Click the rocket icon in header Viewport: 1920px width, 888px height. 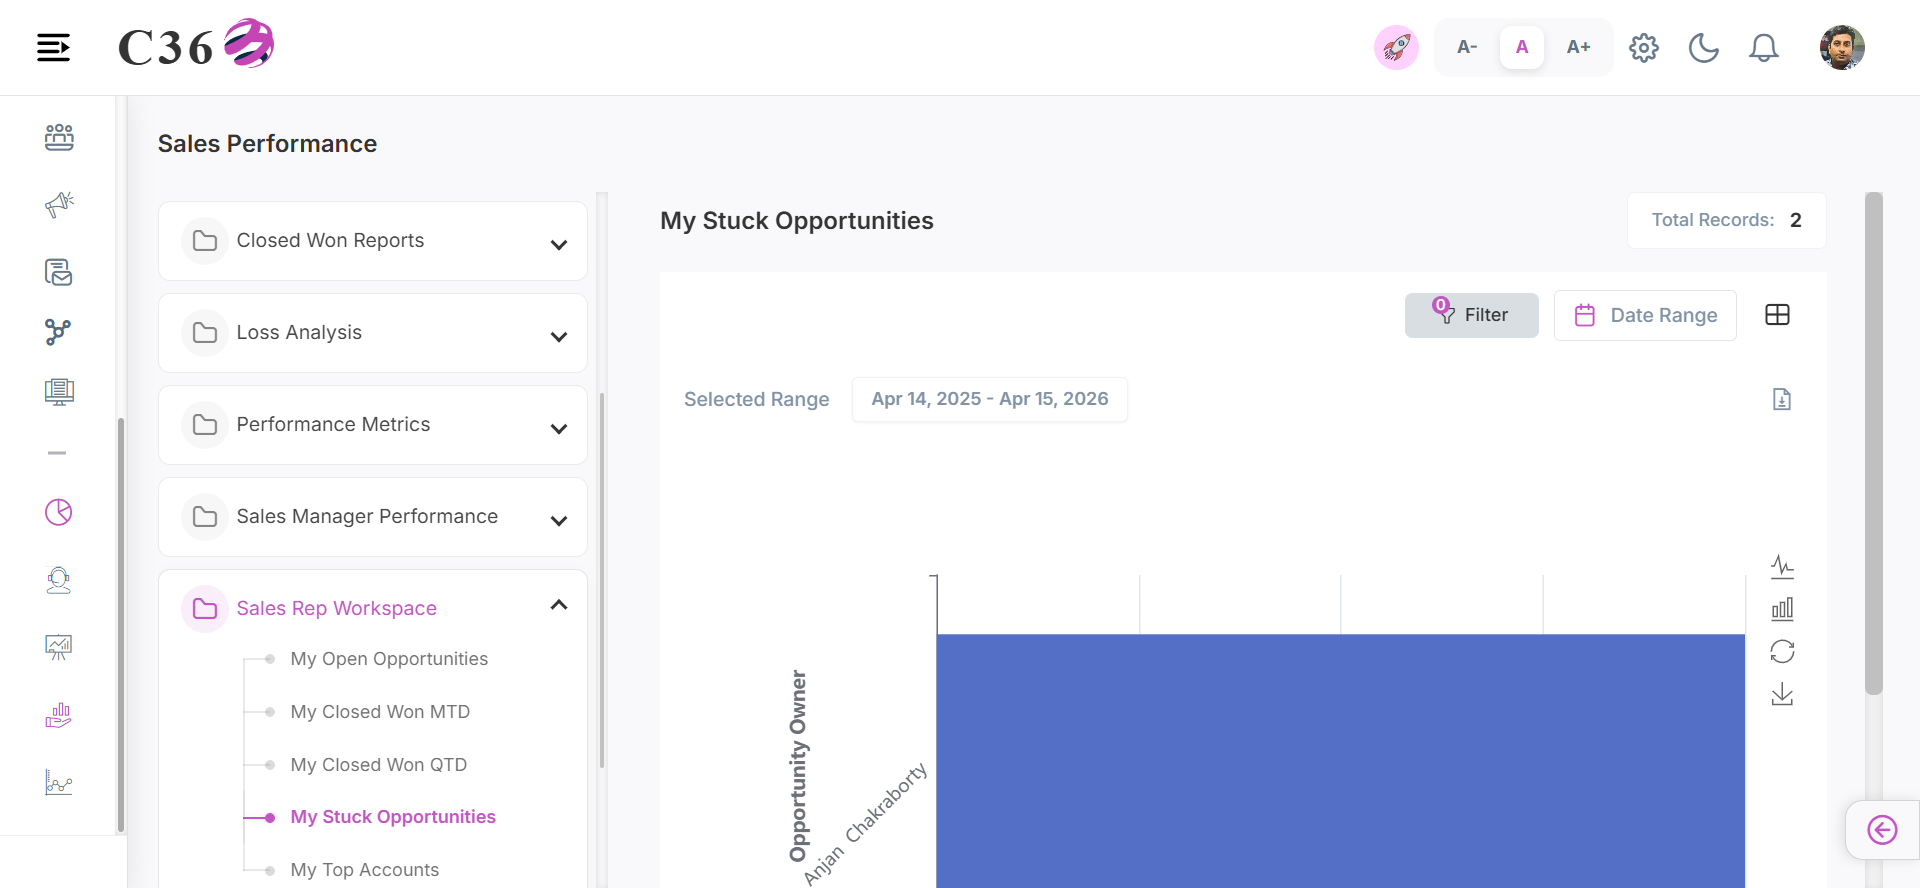point(1396,47)
